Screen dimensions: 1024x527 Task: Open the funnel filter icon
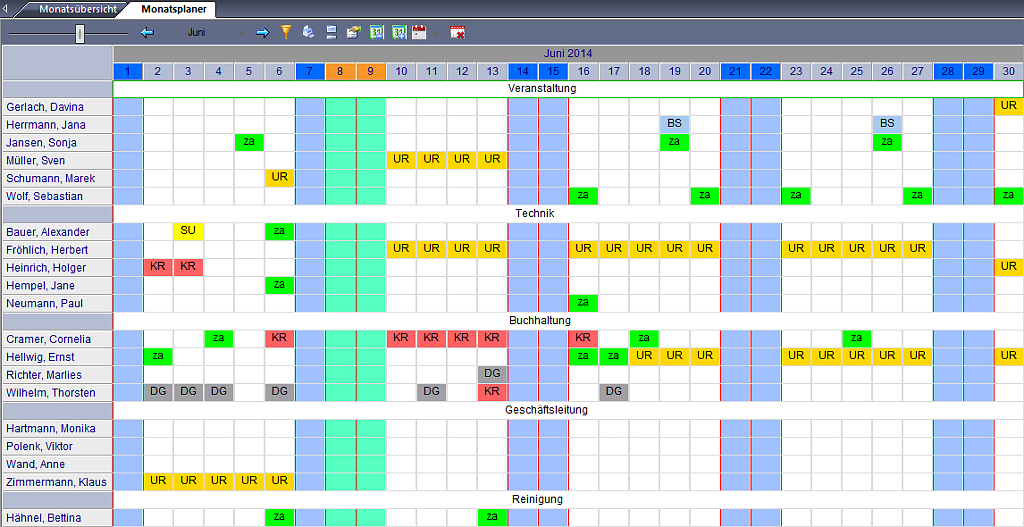tap(285, 32)
